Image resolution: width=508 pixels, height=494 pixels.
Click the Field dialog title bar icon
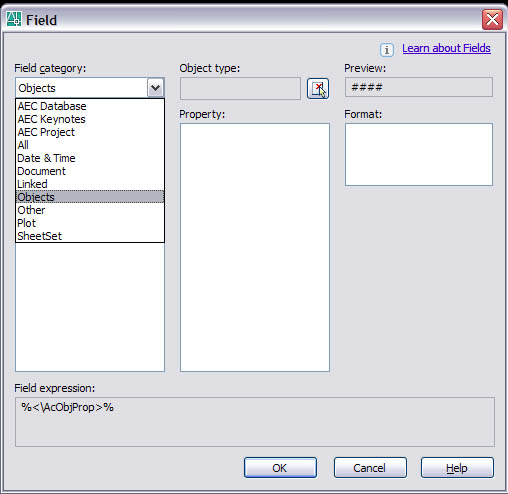[x=14, y=19]
